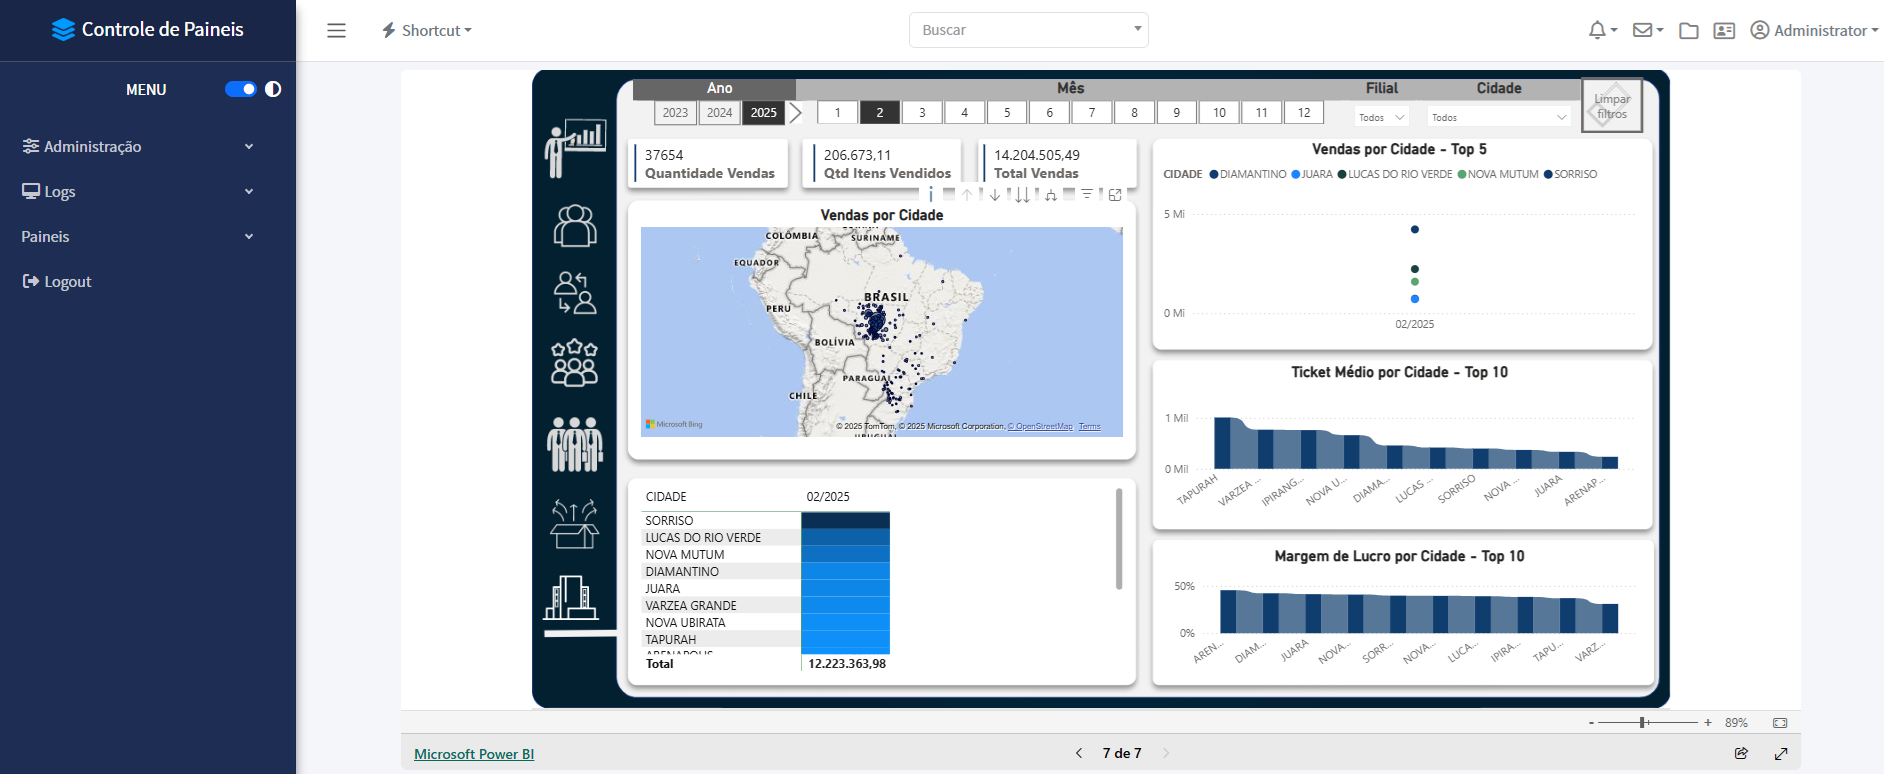Click the zoom slider handle
1884x774 pixels.
(x=1642, y=722)
